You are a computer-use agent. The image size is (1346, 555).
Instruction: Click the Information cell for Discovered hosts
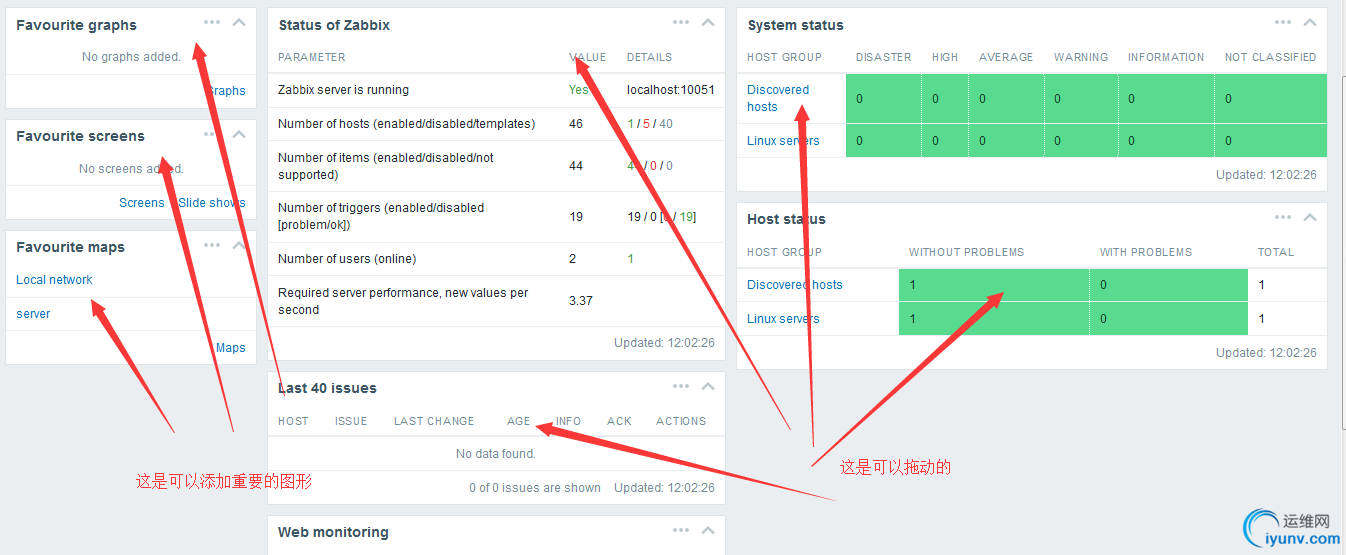point(1166,99)
